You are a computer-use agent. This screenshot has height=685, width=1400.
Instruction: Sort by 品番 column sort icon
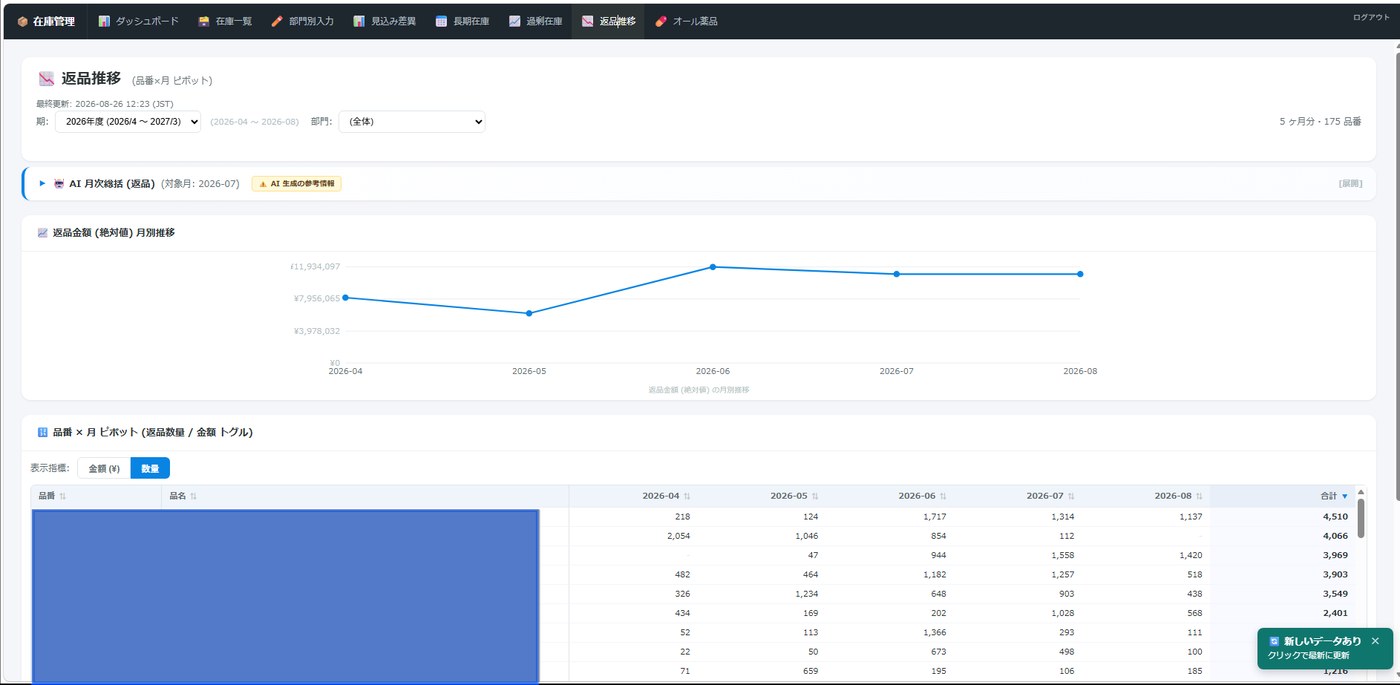(63, 496)
